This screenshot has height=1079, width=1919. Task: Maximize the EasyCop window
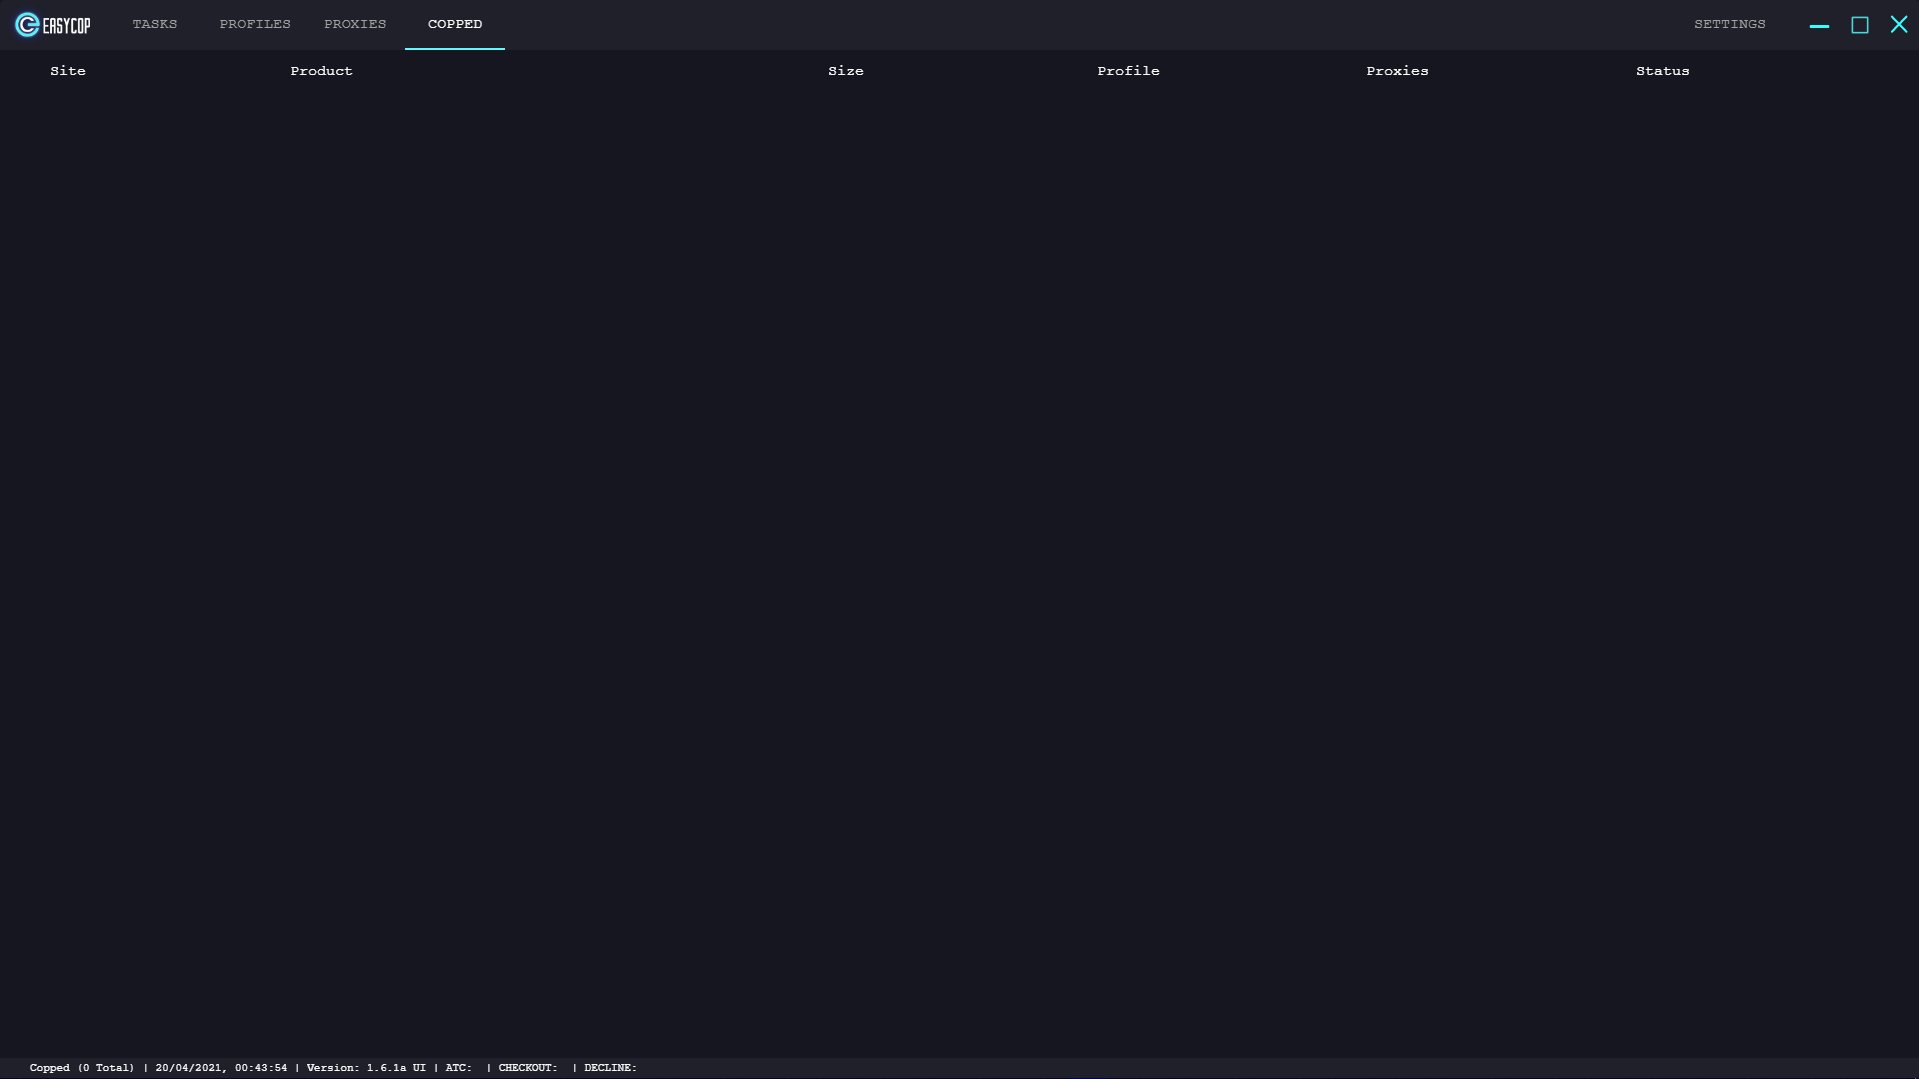1859,25
